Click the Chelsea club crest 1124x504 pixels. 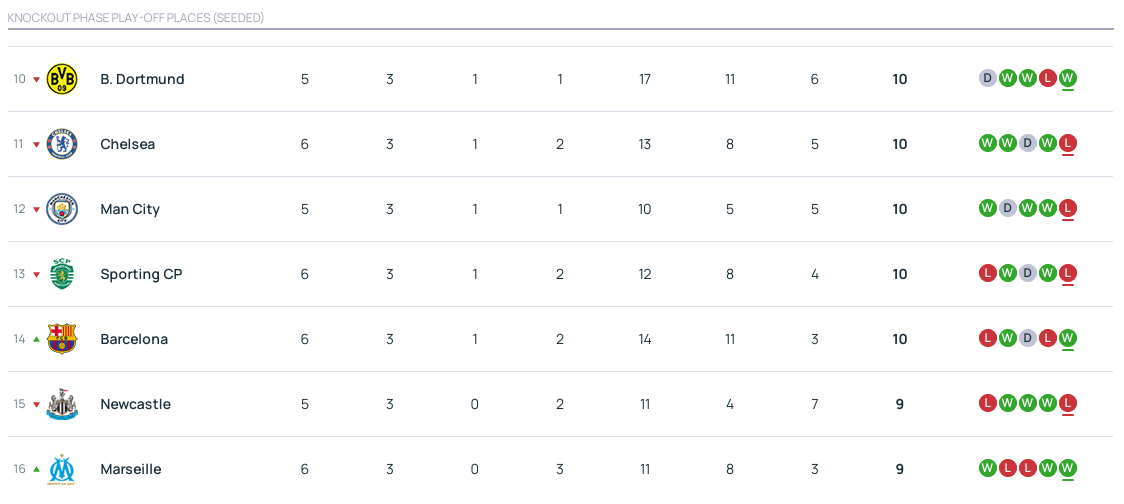[62, 144]
